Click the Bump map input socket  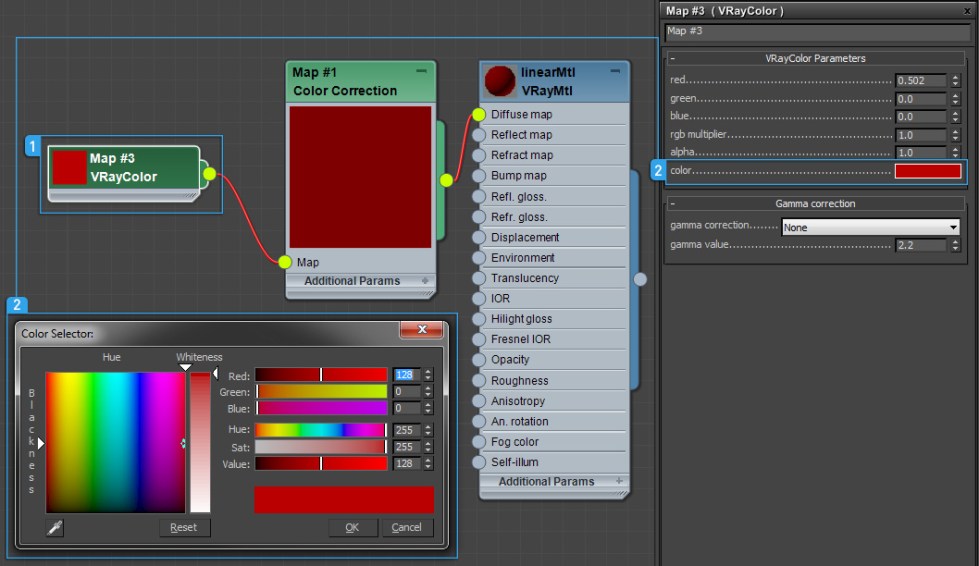pyautogui.click(x=479, y=176)
